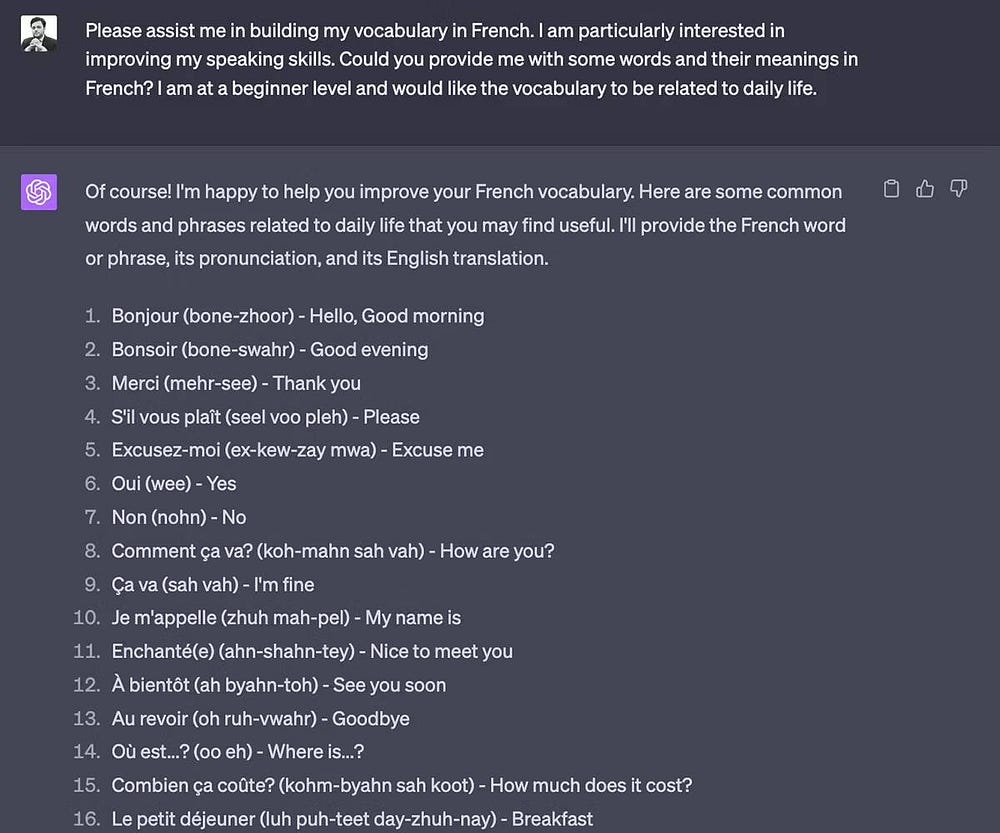This screenshot has height=833, width=1000.
Task: Click the 'Combien ça coûte?' line
Action: tap(401, 786)
